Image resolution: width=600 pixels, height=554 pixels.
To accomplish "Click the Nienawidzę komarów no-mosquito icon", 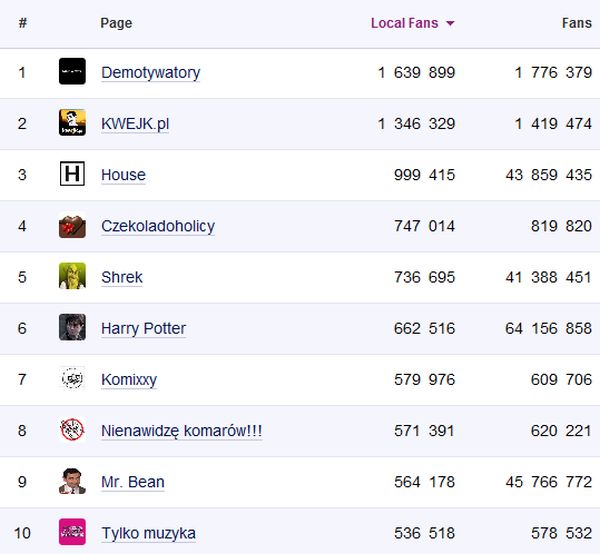I will 72,431.
